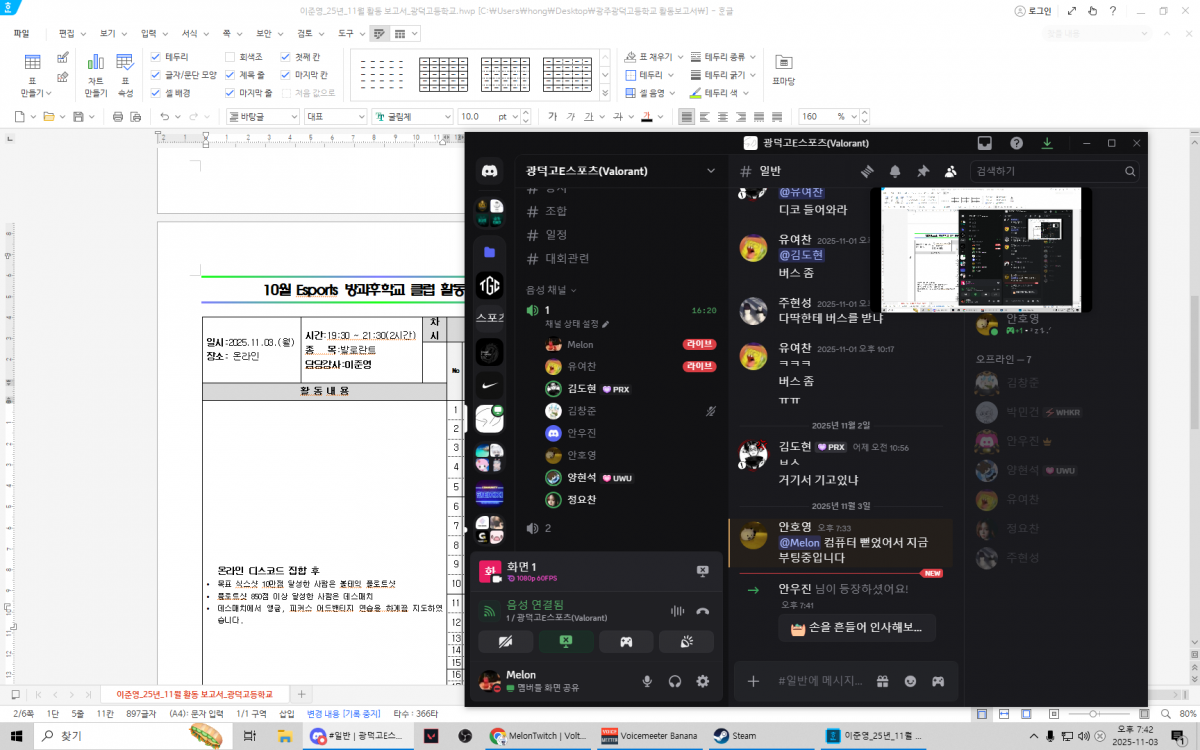Mute the microphone in Discord
This screenshot has height=750, width=1200.
pyautogui.click(x=647, y=682)
